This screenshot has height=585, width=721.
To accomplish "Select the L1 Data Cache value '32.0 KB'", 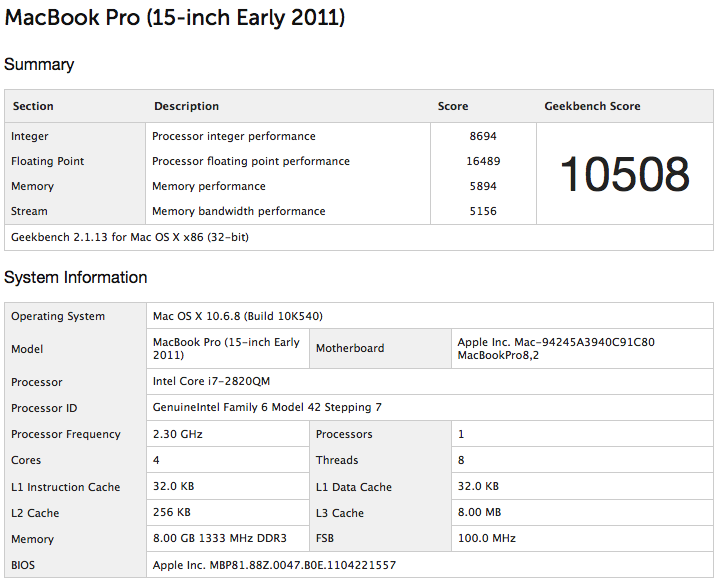I will tap(478, 486).
